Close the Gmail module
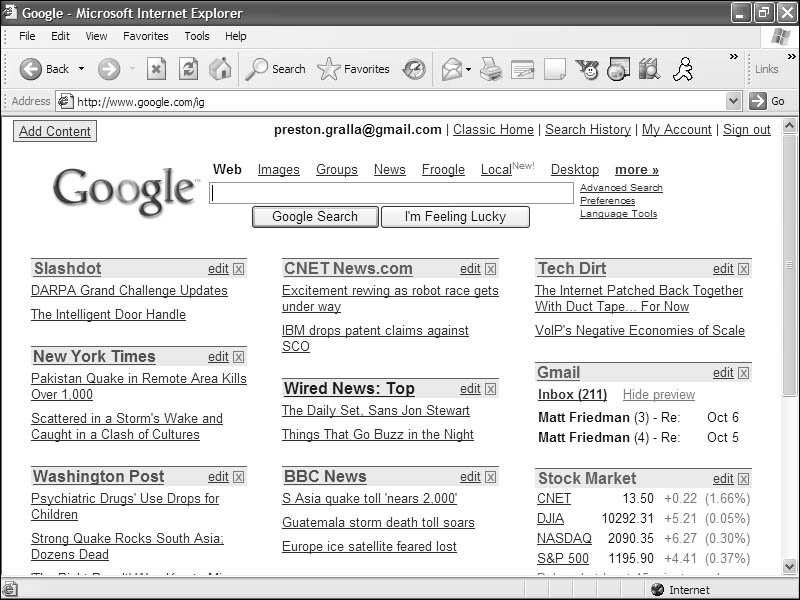The image size is (800, 600). [x=743, y=373]
